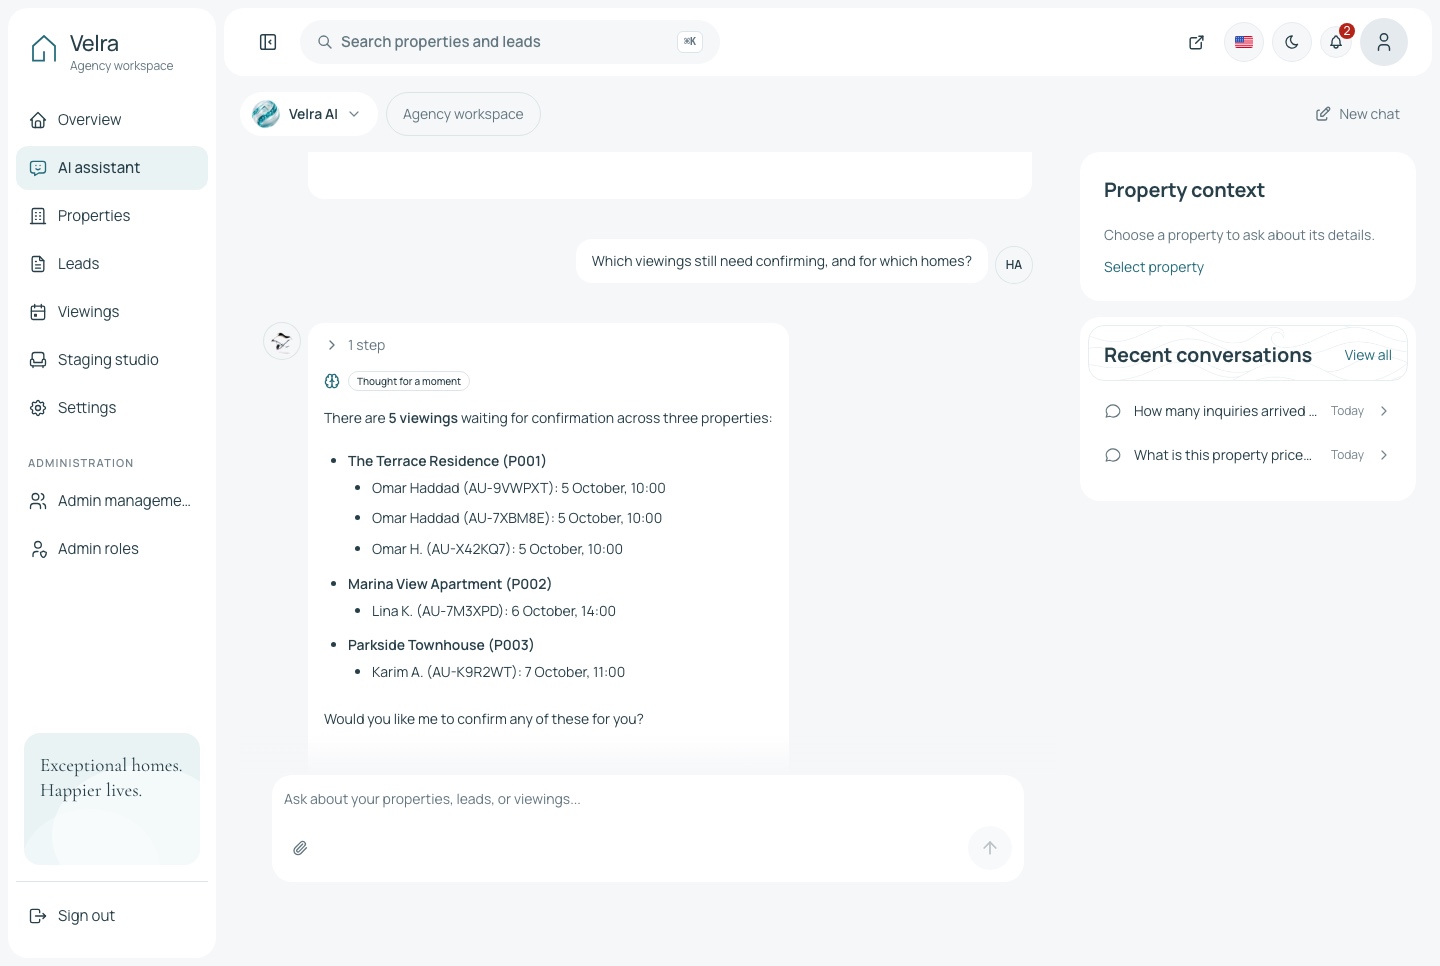Screen dimensions: 1440x966
Task: Click the Omar H. (AU-X42KQ7) entry
Action: pos(497,549)
